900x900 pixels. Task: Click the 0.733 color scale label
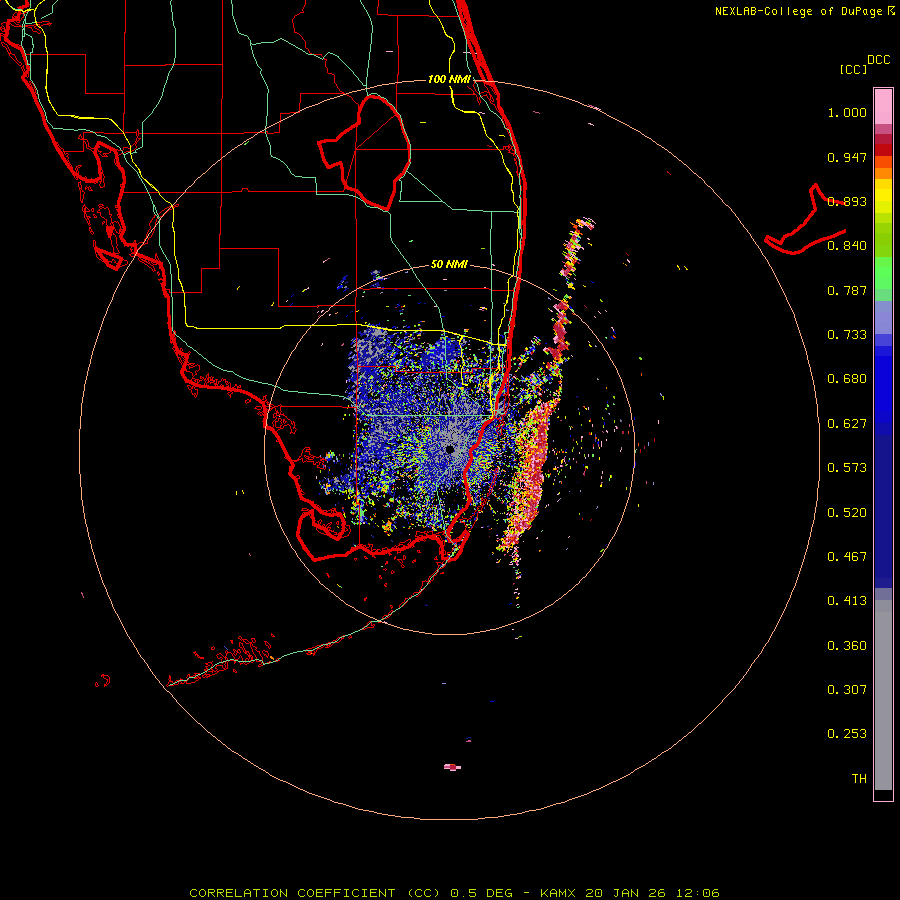[x=847, y=335]
